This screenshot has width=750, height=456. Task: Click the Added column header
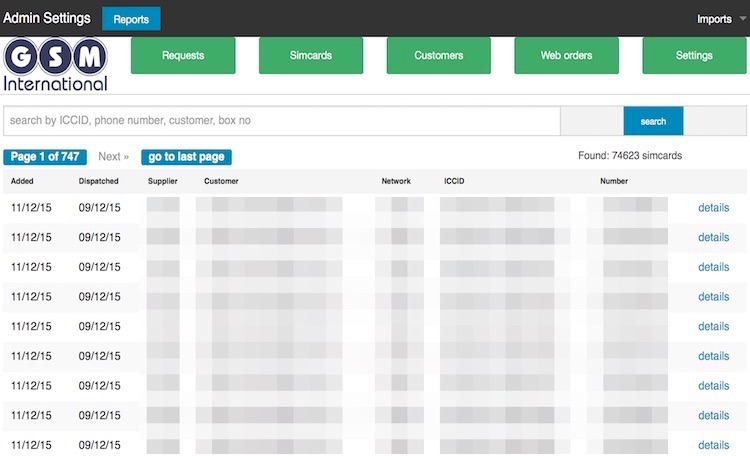tap(22, 182)
